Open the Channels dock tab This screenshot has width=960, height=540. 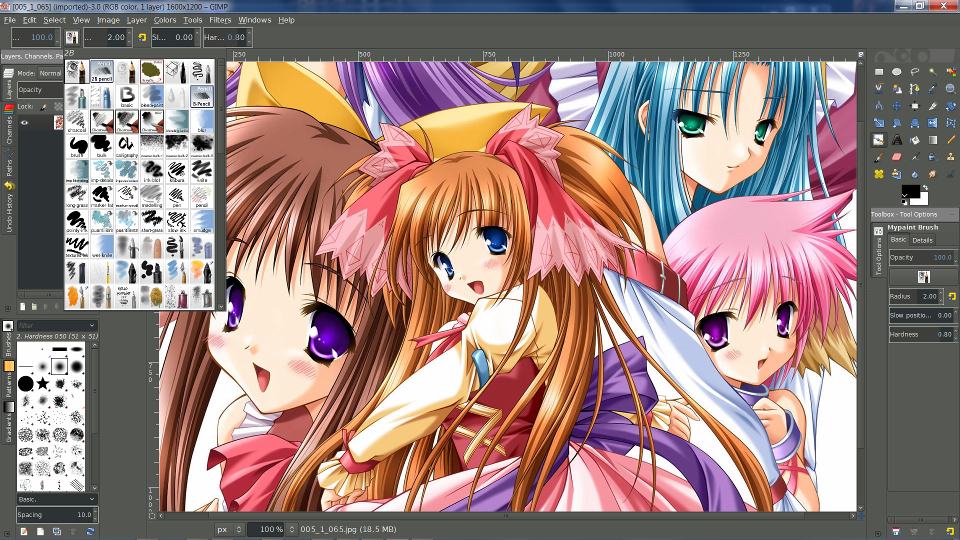coord(9,126)
